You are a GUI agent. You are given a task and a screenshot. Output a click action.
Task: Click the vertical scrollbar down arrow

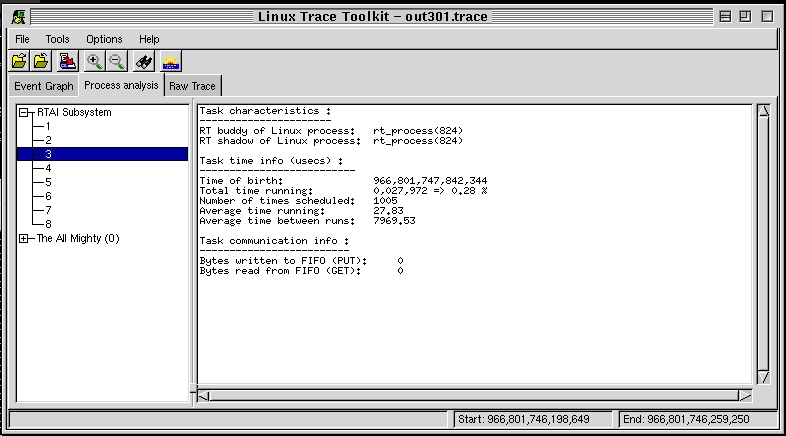(x=763, y=377)
